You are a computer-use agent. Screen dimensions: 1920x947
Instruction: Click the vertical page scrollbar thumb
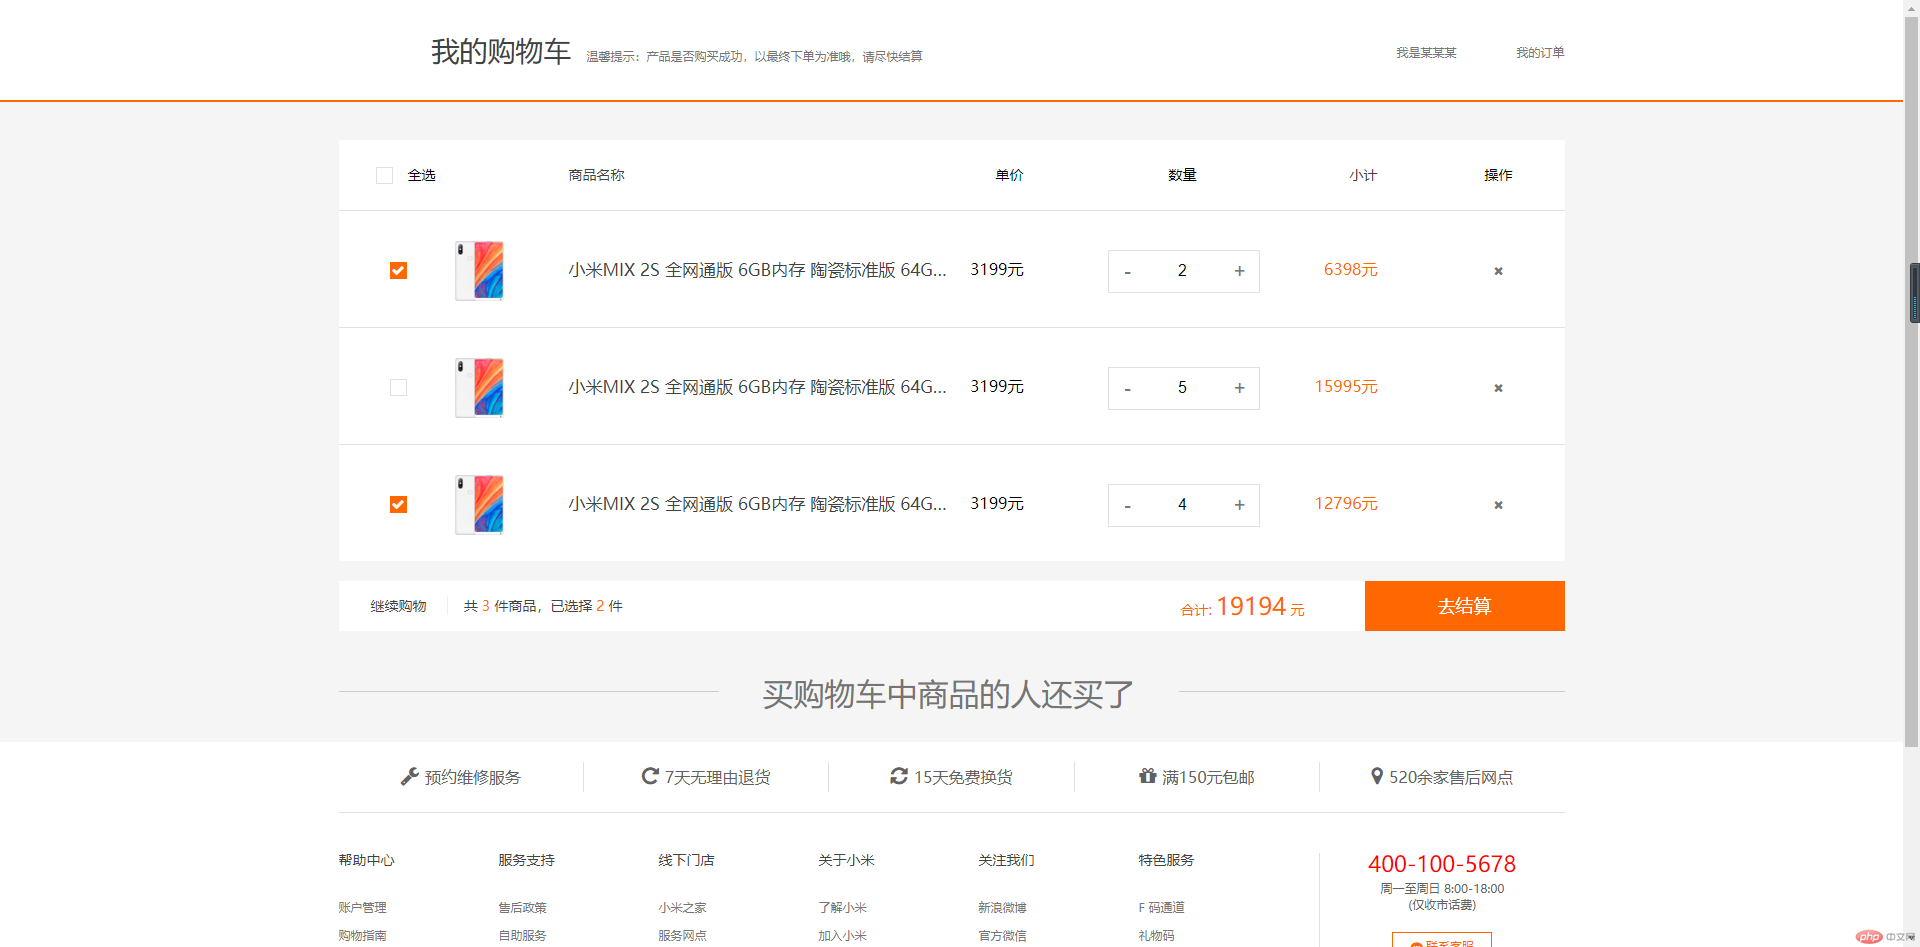click(1912, 380)
